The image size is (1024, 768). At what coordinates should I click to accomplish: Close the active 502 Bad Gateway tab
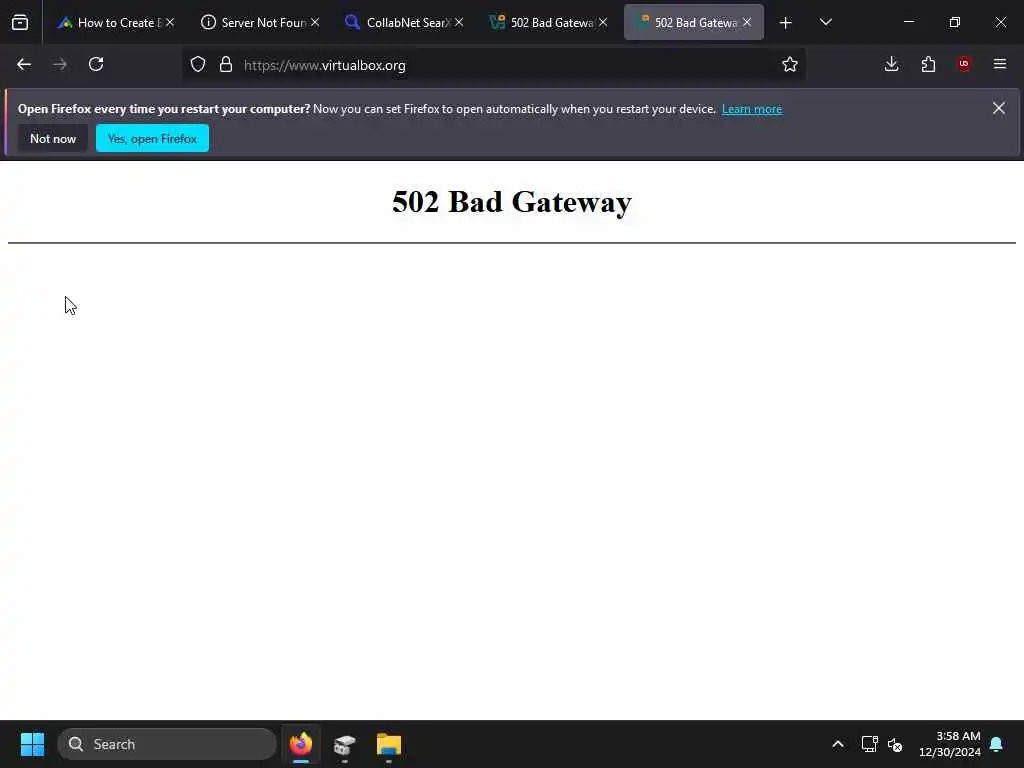746,22
